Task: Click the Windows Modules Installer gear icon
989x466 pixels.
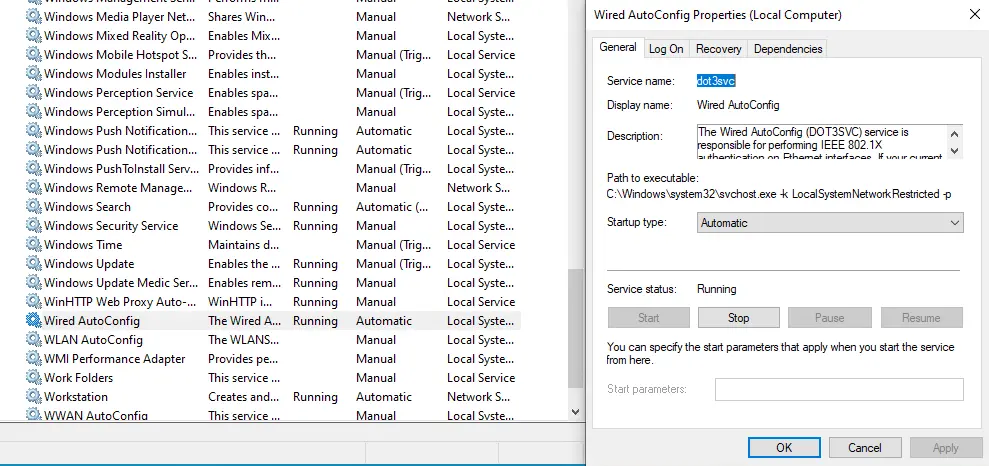Action: (x=33, y=74)
